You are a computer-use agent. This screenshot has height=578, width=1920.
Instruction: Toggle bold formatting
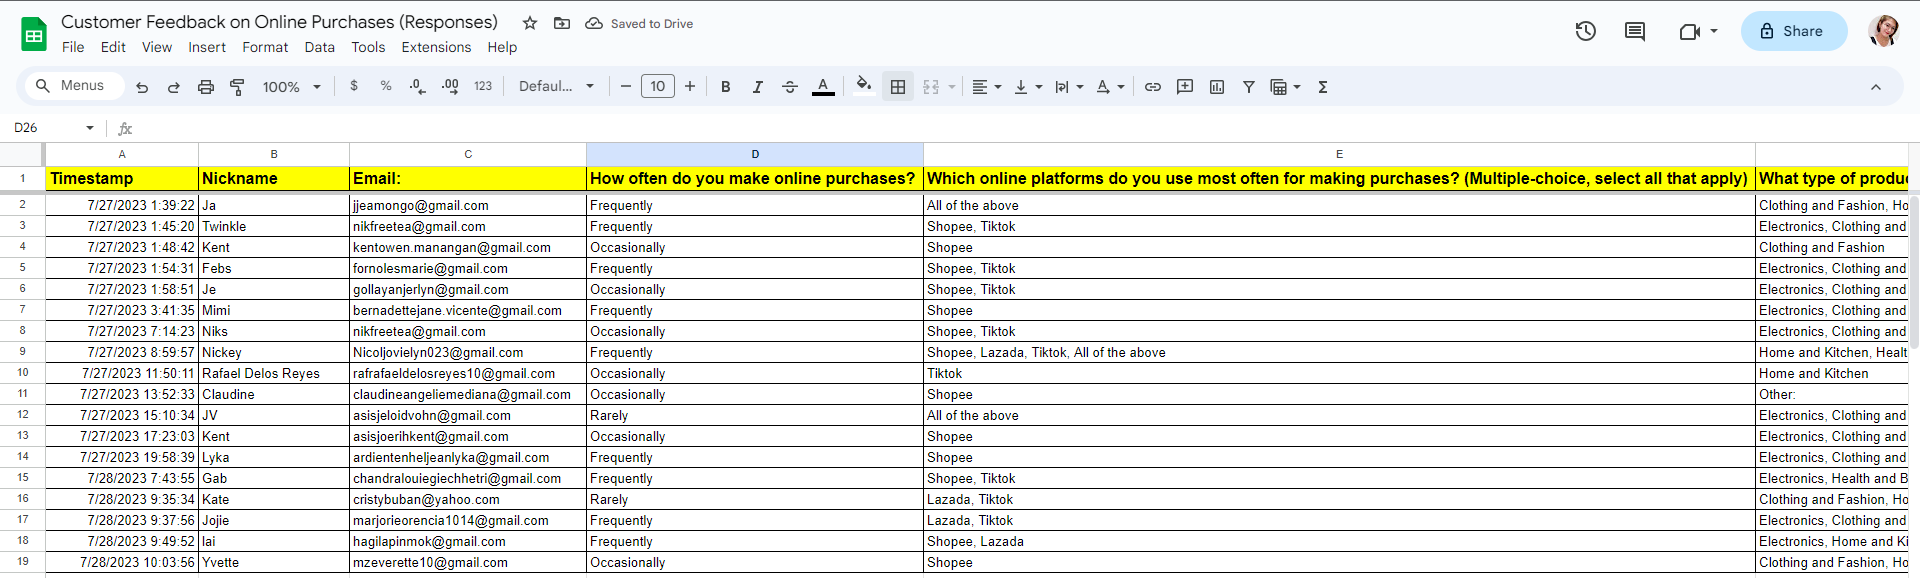point(725,87)
